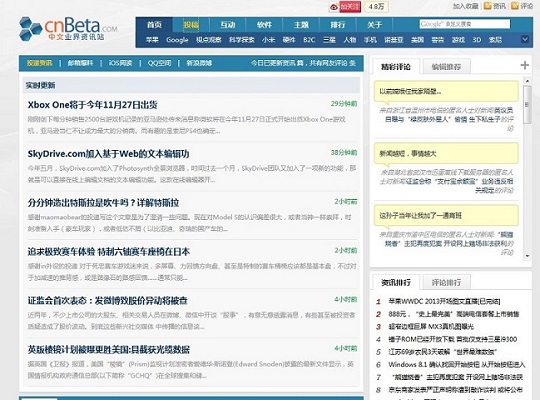Click the 29分钟前 timestamp
540x400 pixels.
point(344,103)
